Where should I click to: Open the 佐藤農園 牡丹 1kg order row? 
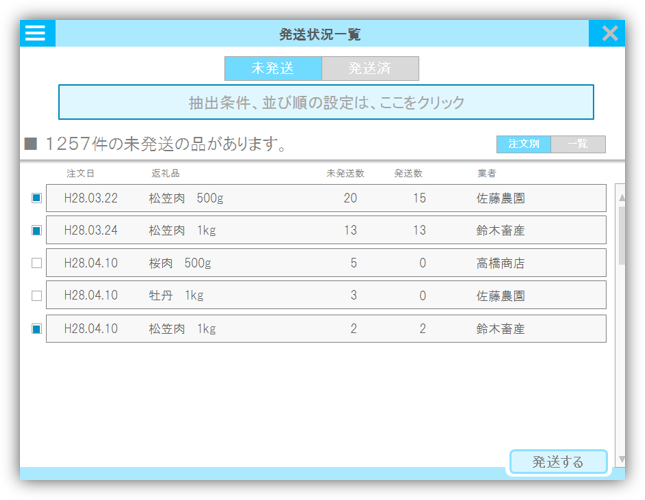click(326, 296)
